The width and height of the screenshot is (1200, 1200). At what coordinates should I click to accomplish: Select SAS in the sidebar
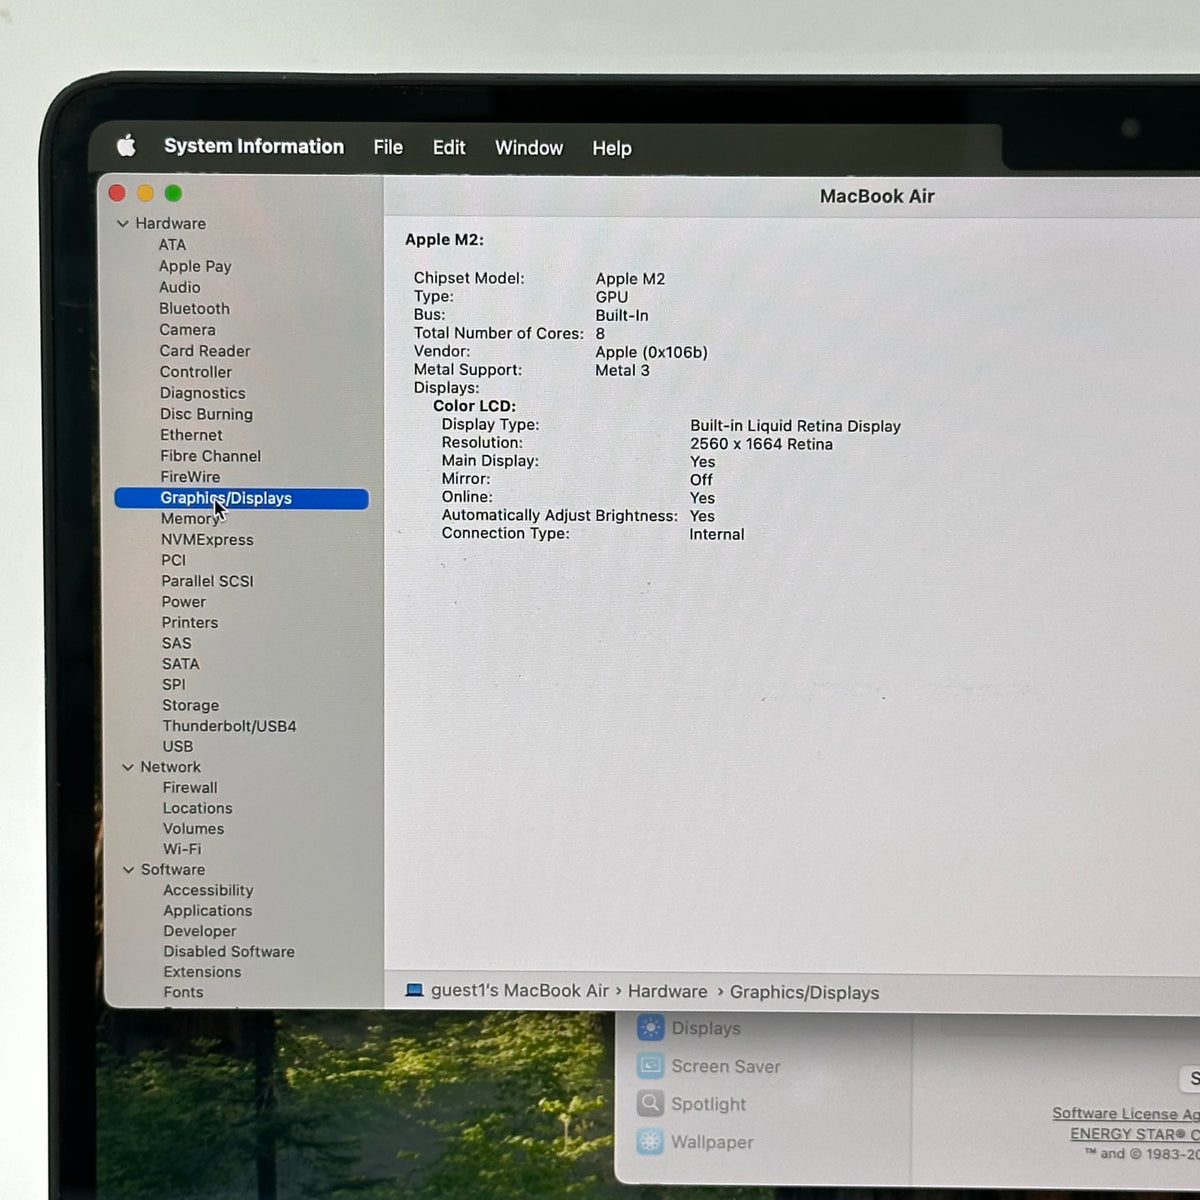coord(176,643)
